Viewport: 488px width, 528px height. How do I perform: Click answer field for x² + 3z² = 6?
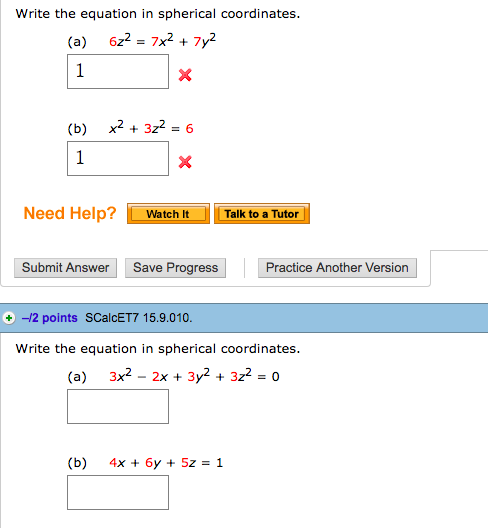pyautogui.click(x=118, y=159)
